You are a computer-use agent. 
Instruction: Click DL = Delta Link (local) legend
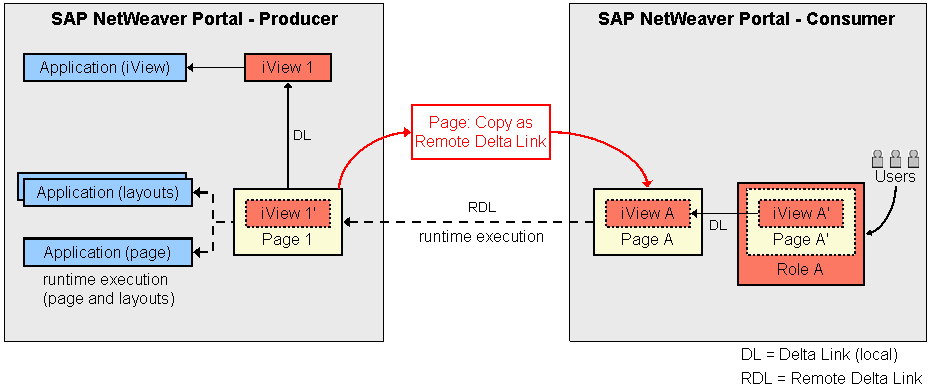tap(819, 354)
